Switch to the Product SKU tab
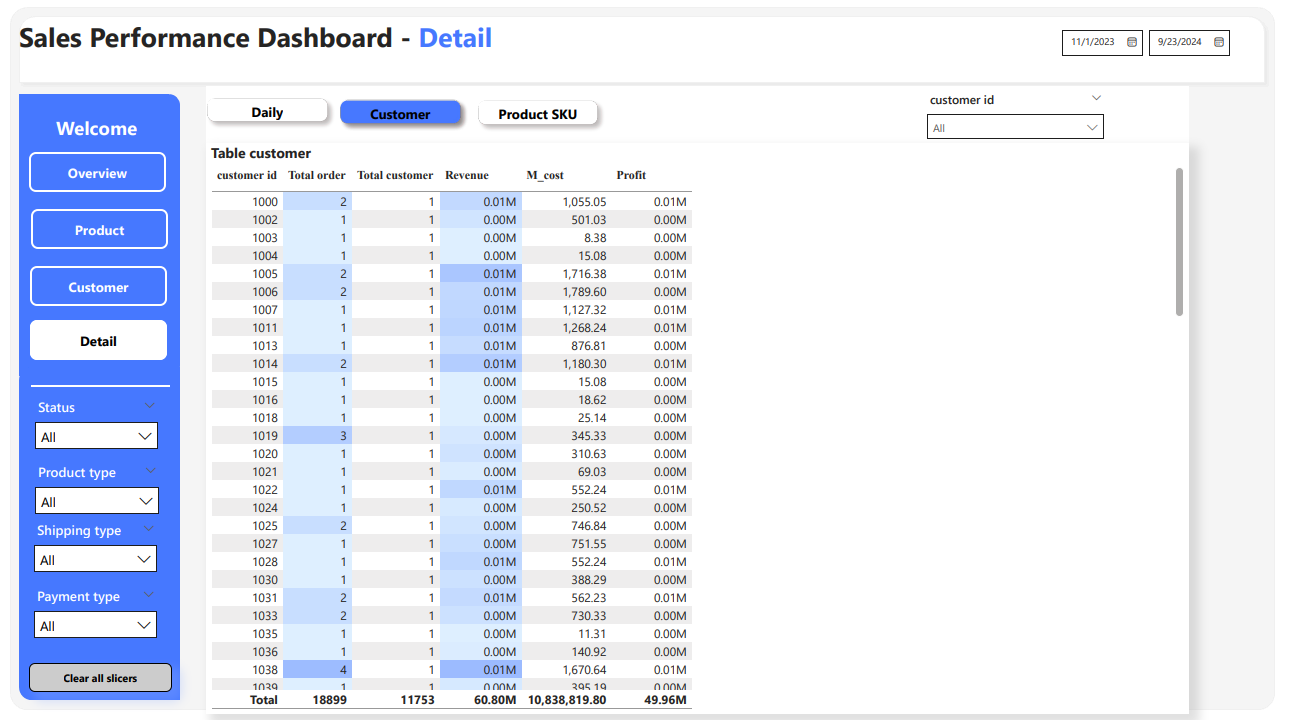Viewport: 1293px width, 726px height. pyautogui.click(x=537, y=114)
